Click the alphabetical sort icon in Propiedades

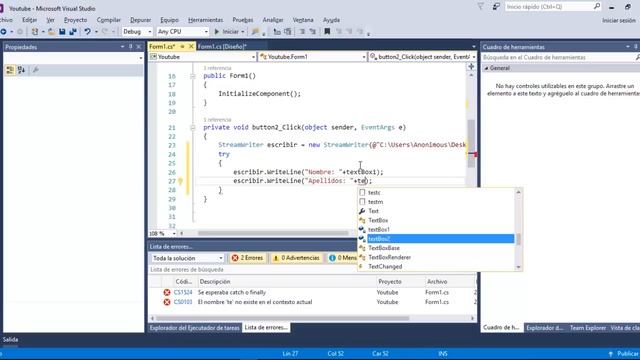[x=21, y=70]
